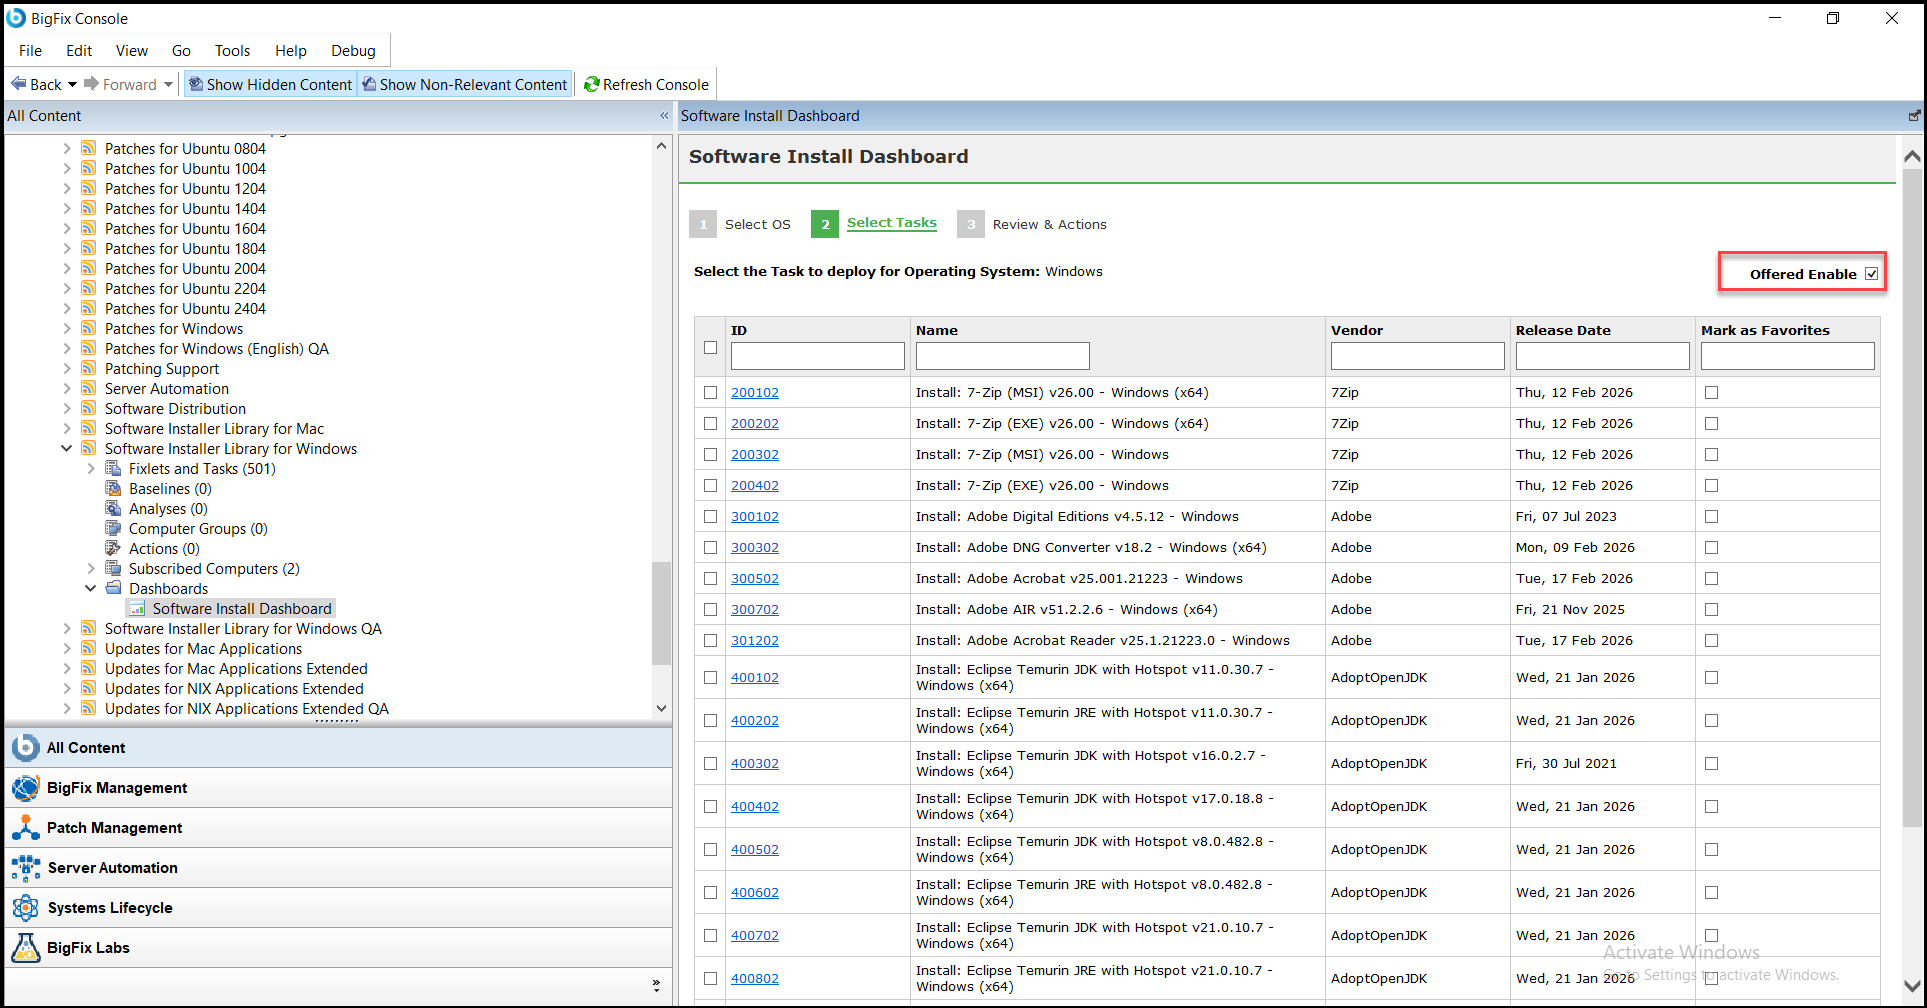Open the Back button history dropdown arrow
This screenshot has height=1008, width=1927.
click(72, 85)
